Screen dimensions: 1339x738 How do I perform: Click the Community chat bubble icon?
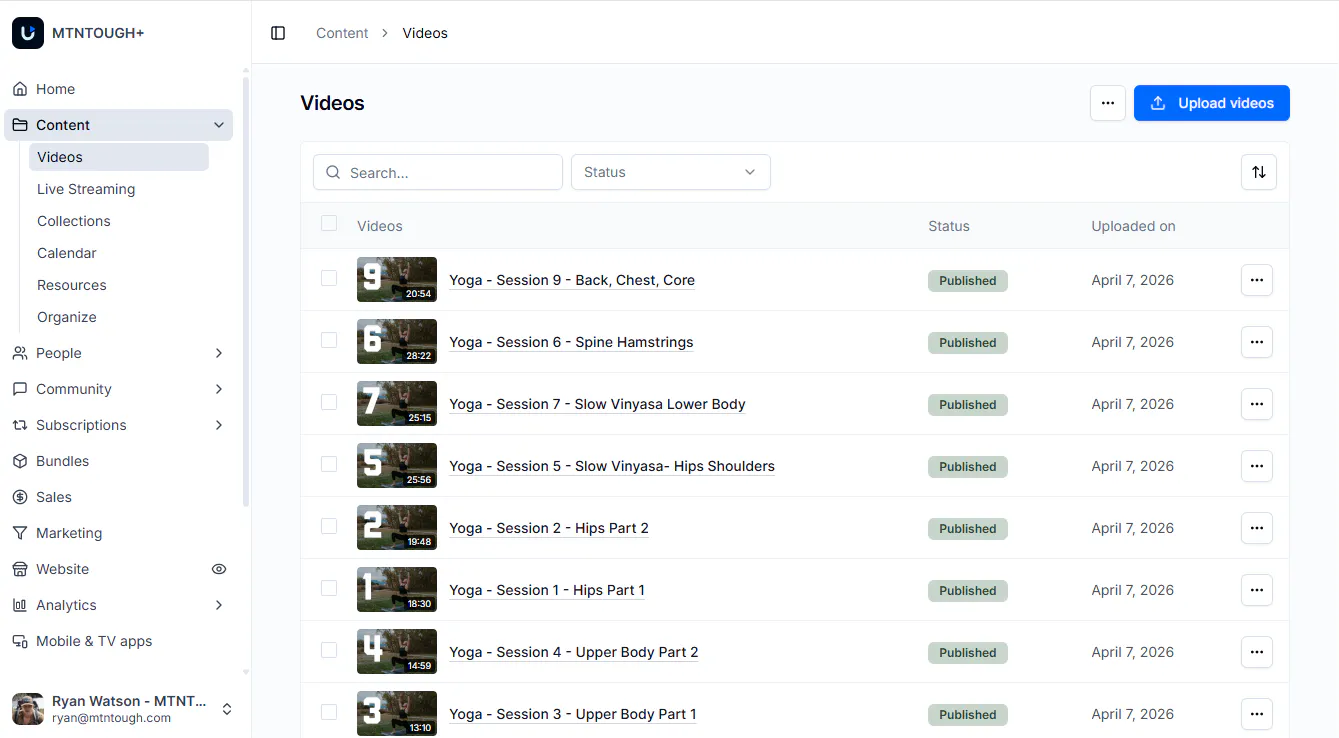click(20, 389)
